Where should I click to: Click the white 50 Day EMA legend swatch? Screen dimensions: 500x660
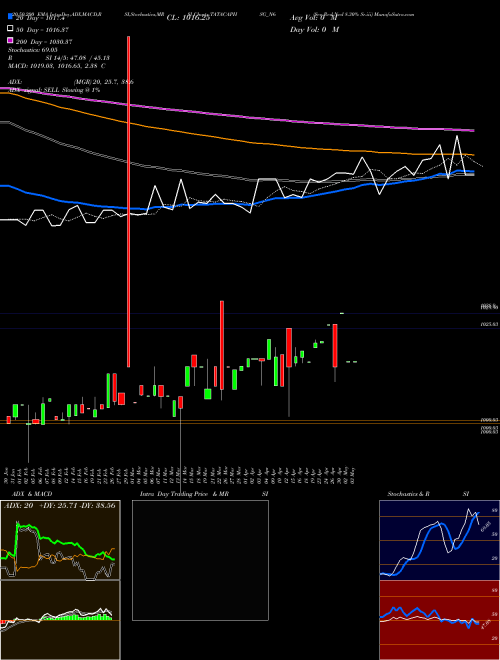coord(10,29)
